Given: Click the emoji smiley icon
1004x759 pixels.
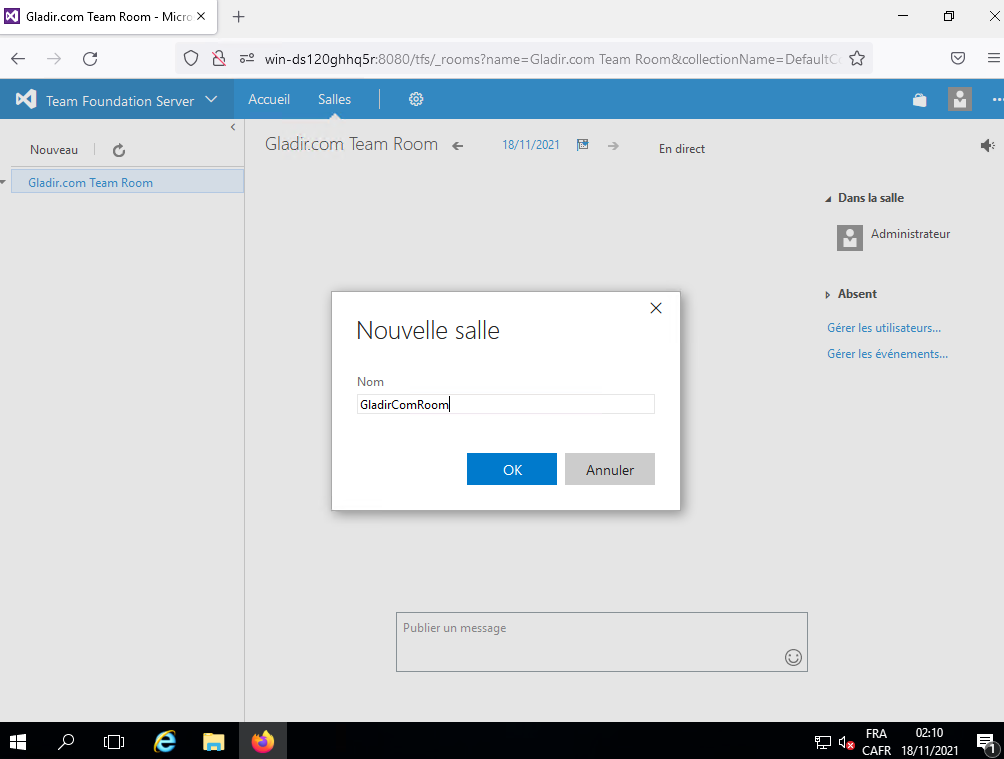Looking at the screenshot, I should 793,657.
